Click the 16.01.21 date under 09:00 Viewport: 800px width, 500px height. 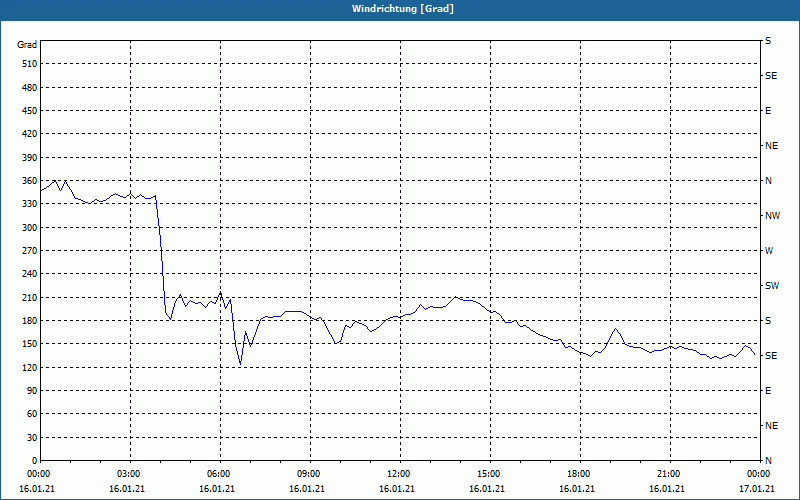307,489
